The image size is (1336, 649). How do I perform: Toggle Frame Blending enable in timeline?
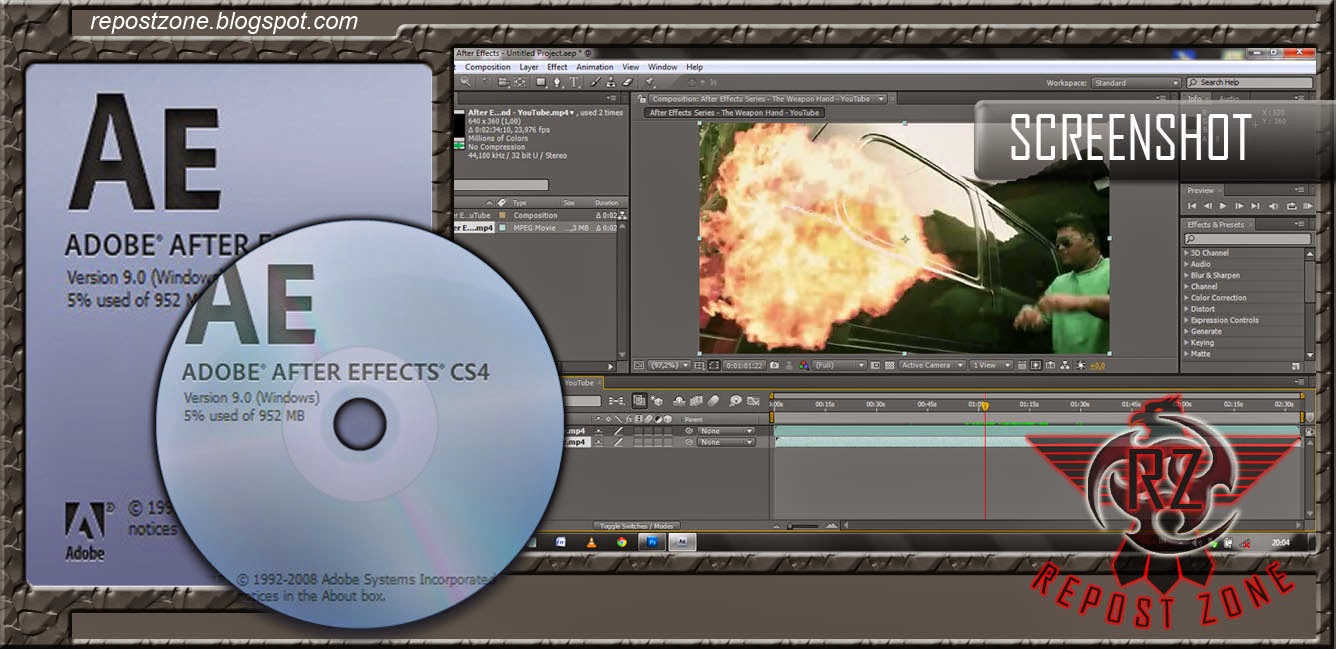pyautogui.click(x=695, y=401)
